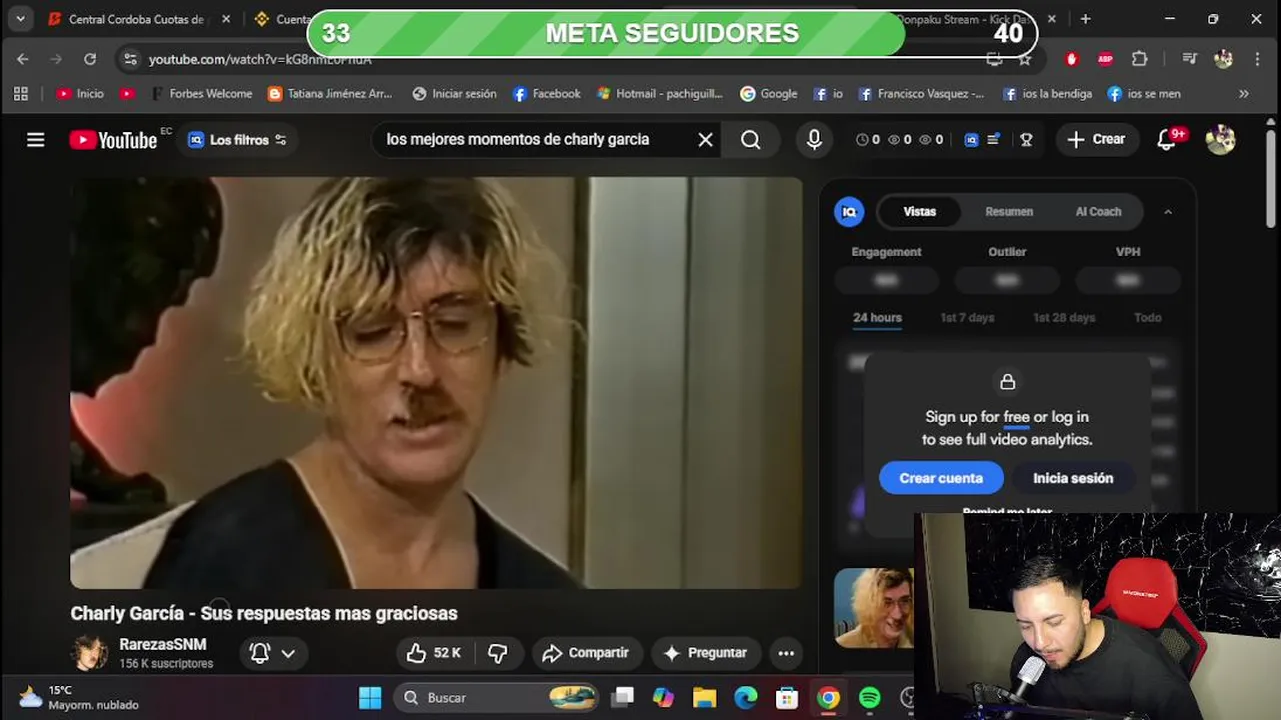Image resolution: width=1281 pixels, height=720 pixels.
Task: Switch to the Resumen tab
Action: (x=1009, y=211)
